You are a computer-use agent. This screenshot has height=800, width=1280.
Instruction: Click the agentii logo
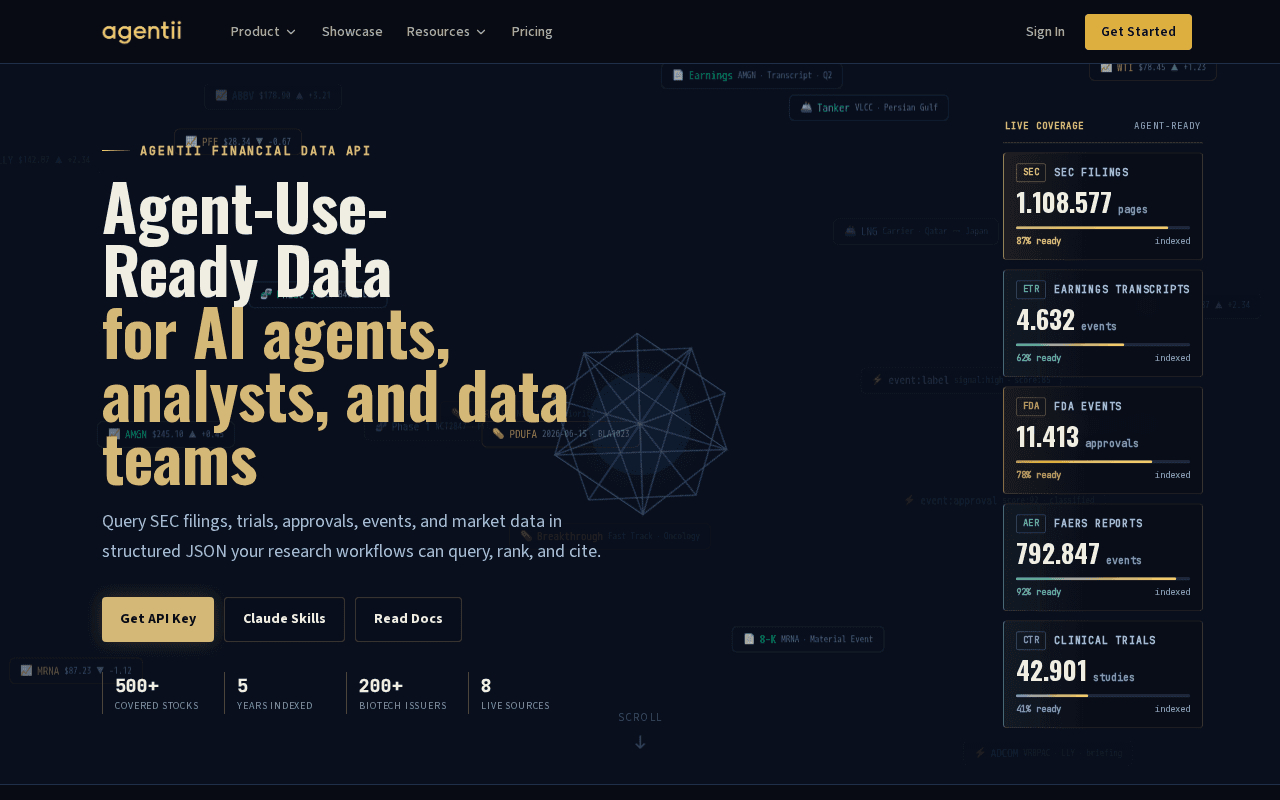pos(142,32)
